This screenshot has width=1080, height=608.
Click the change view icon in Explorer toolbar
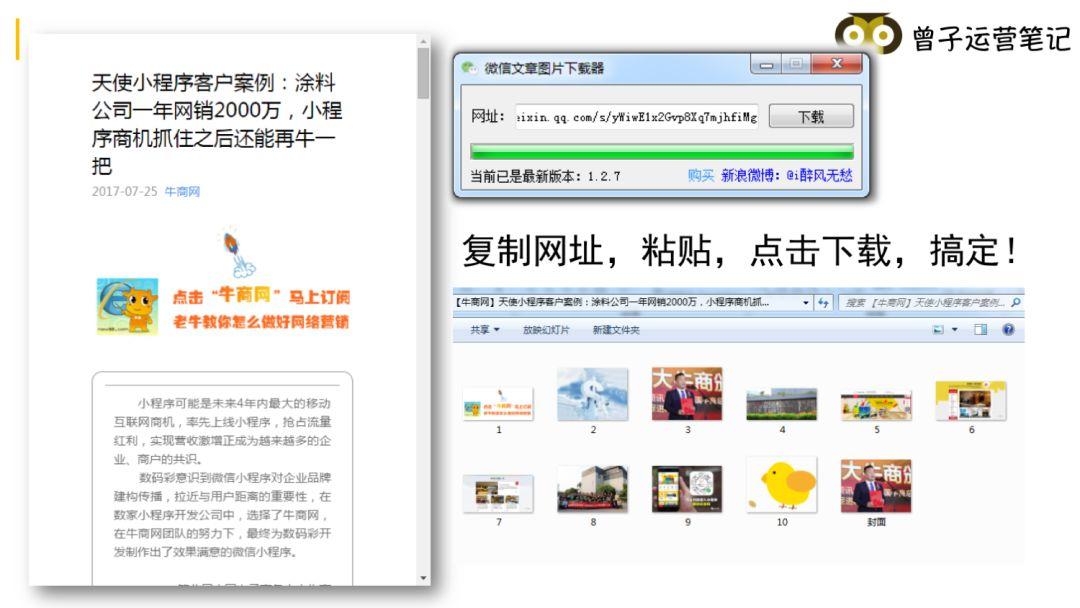pyautogui.click(x=938, y=330)
